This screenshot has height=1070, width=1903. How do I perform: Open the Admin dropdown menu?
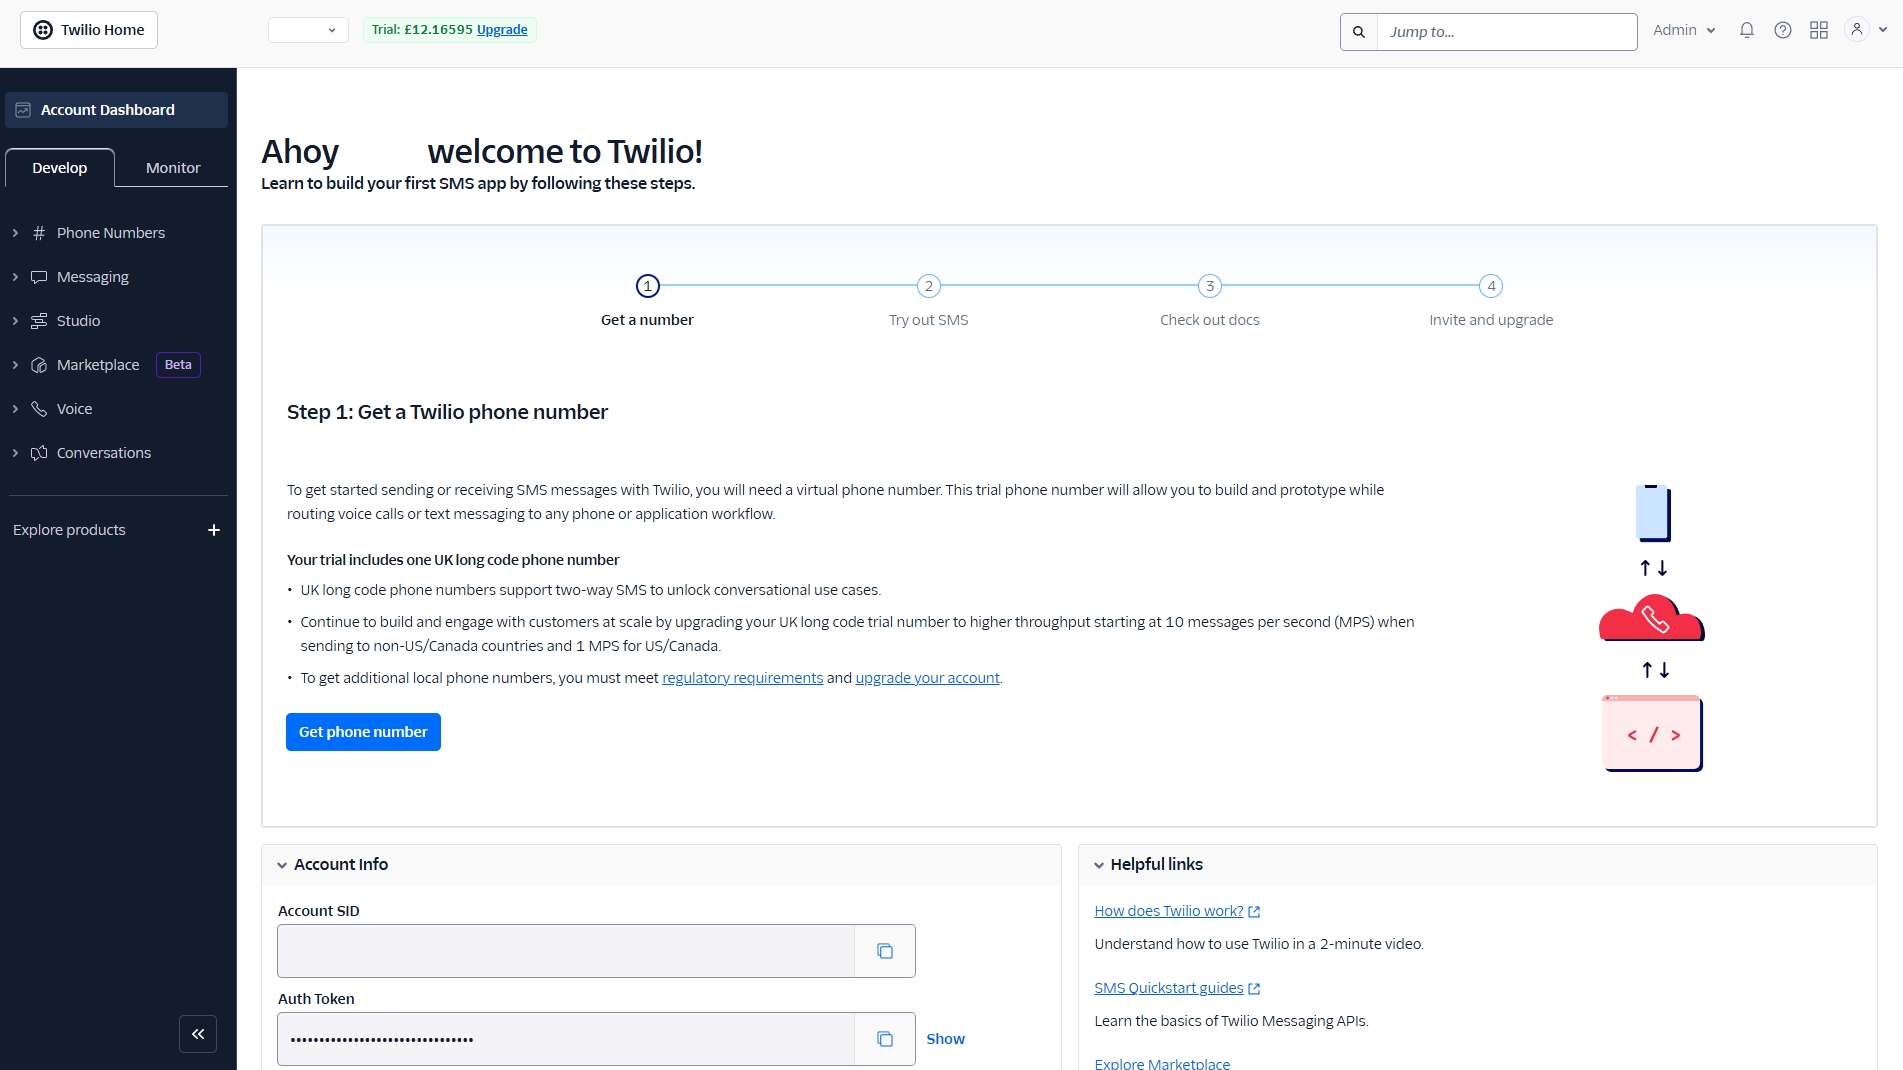(1684, 30)
